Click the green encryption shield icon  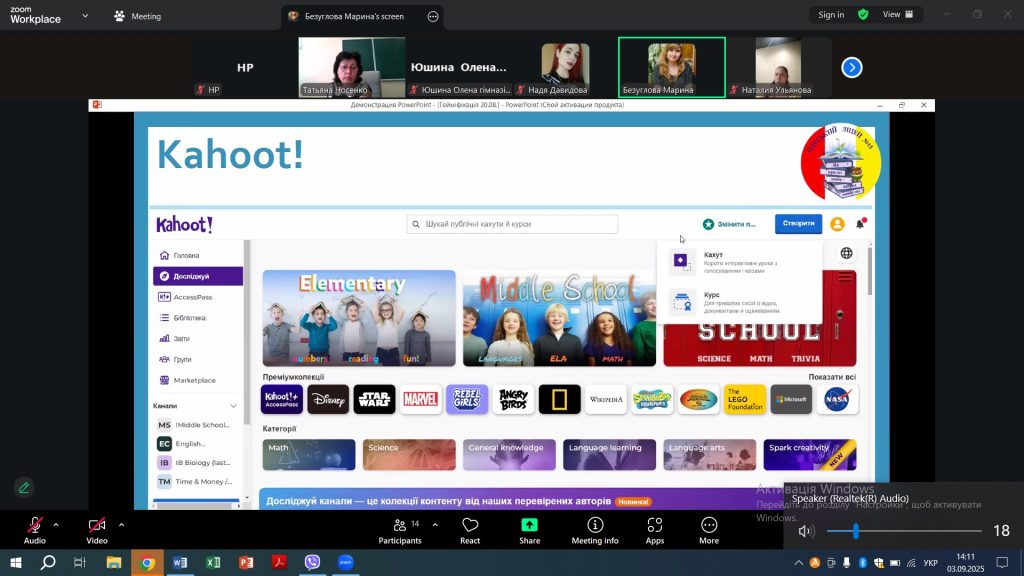pos(863,14)
